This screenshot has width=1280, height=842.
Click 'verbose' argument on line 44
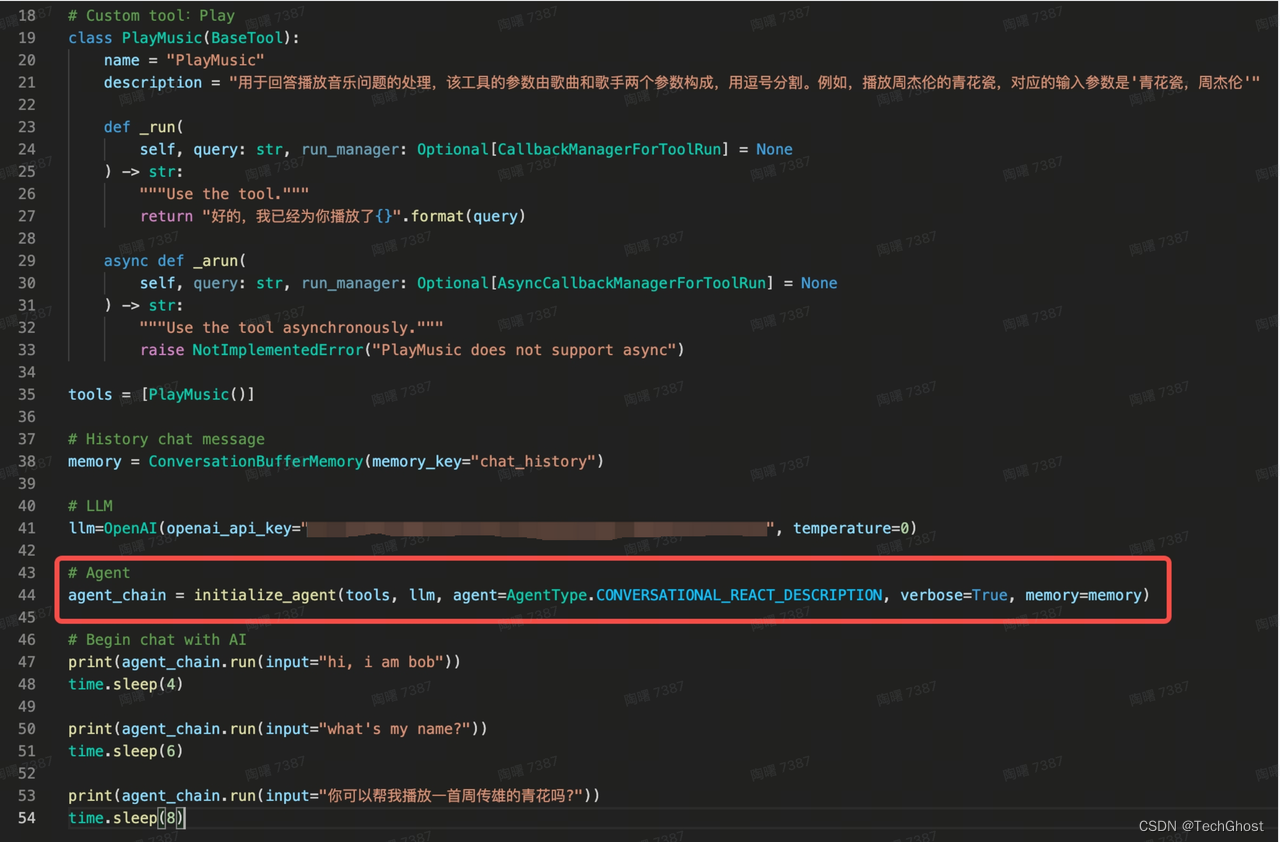[x=931, y=595]
